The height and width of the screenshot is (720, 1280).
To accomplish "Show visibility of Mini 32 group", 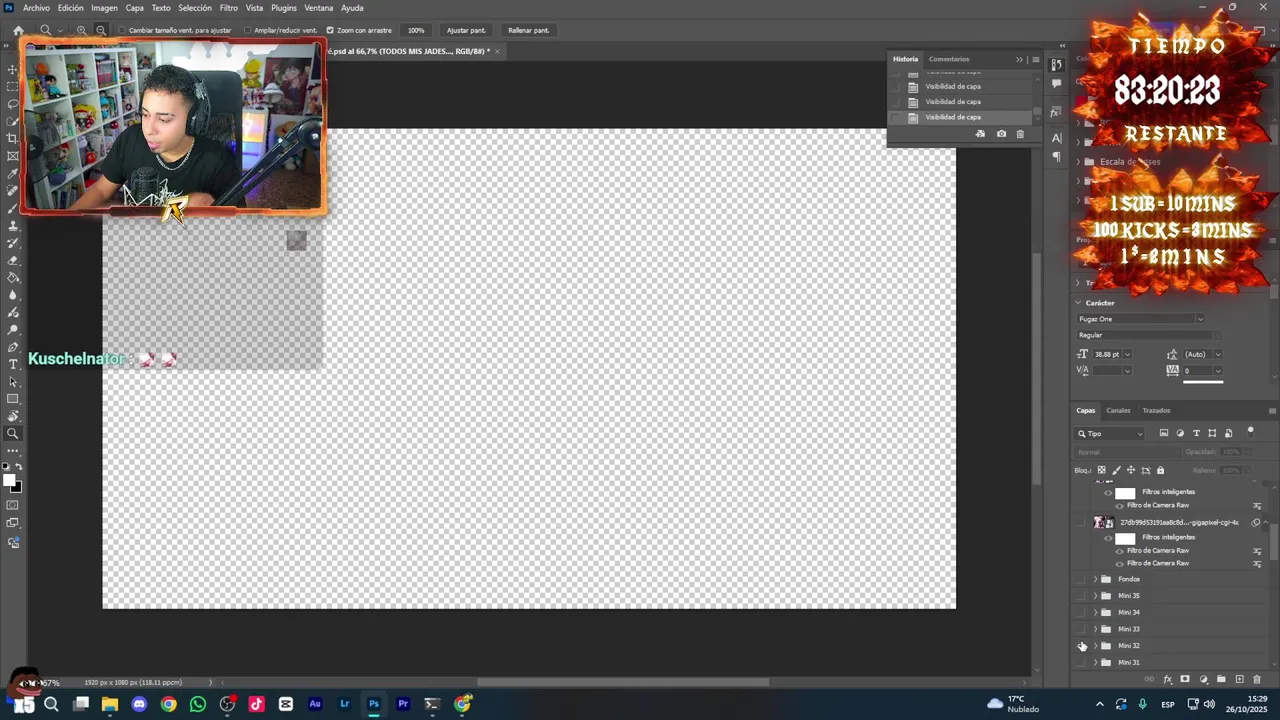I will click(x=1081, y=646).
